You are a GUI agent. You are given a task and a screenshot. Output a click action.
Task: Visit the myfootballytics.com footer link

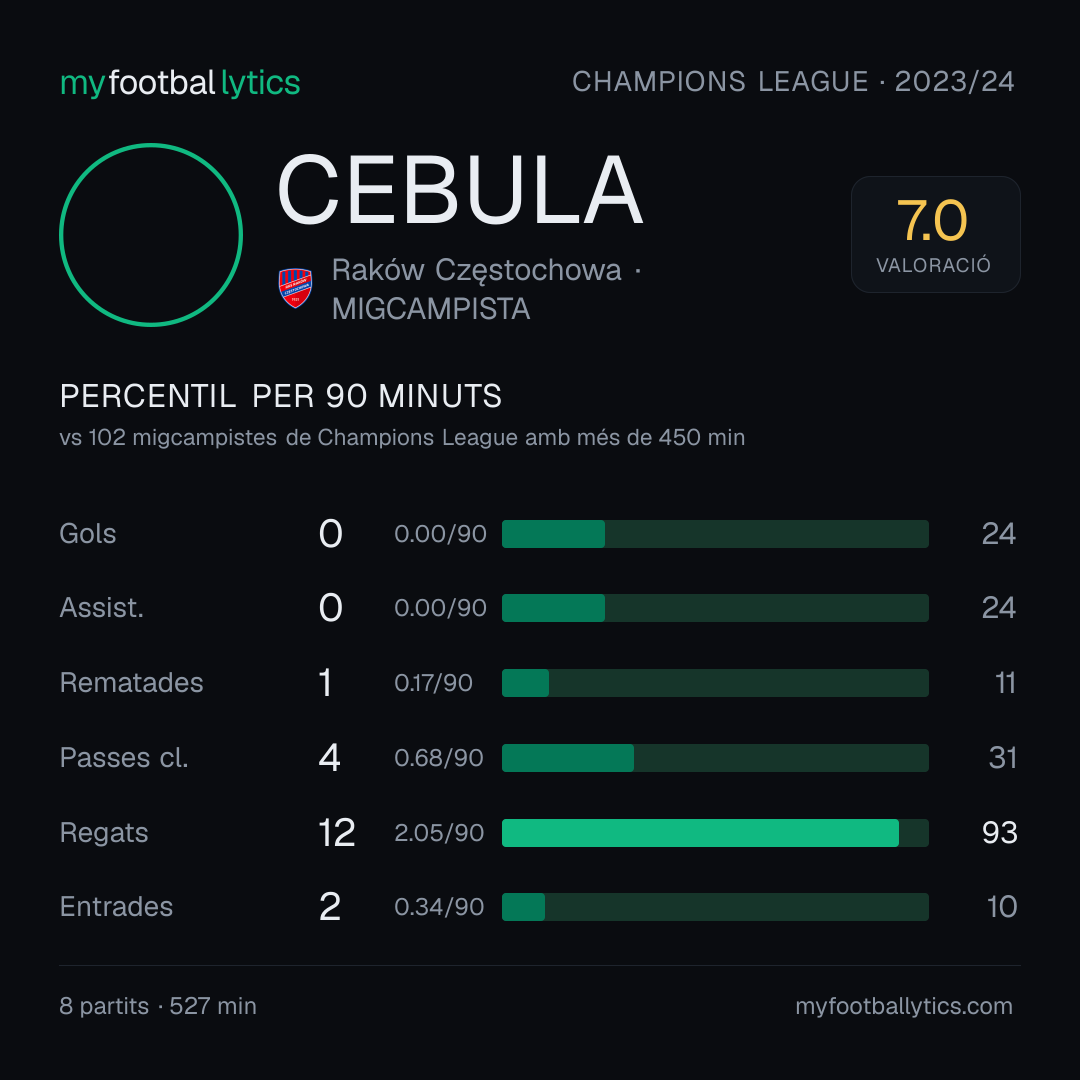pyautogui.click(x=904, y=1006)
